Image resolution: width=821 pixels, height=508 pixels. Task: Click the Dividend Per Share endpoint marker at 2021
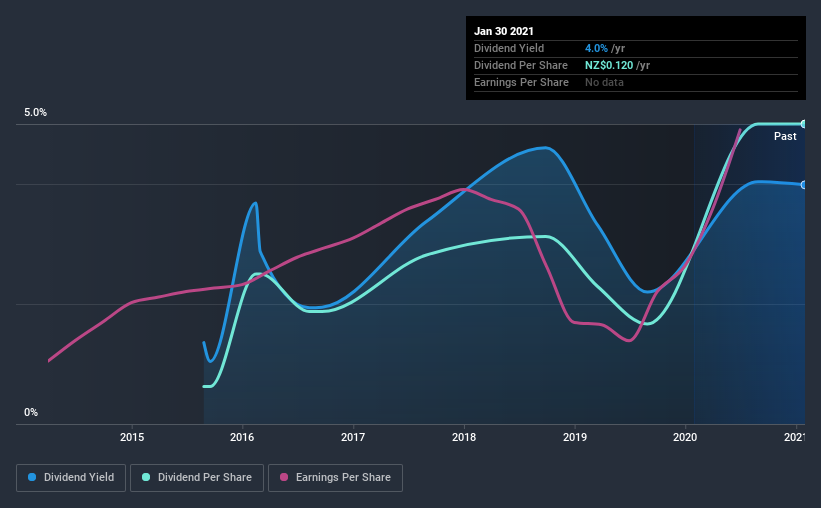pos(803,124)
